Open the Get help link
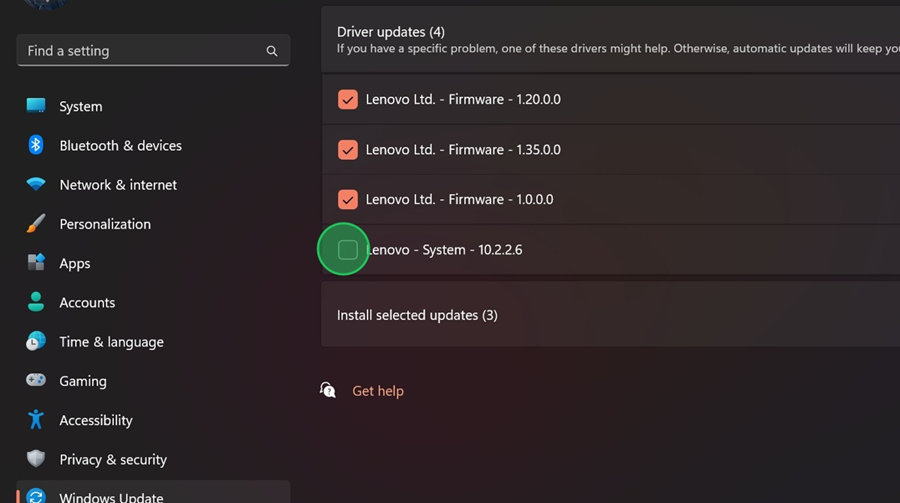The height and width of the screenshot is (503, 900). click(x=378, y=391)
